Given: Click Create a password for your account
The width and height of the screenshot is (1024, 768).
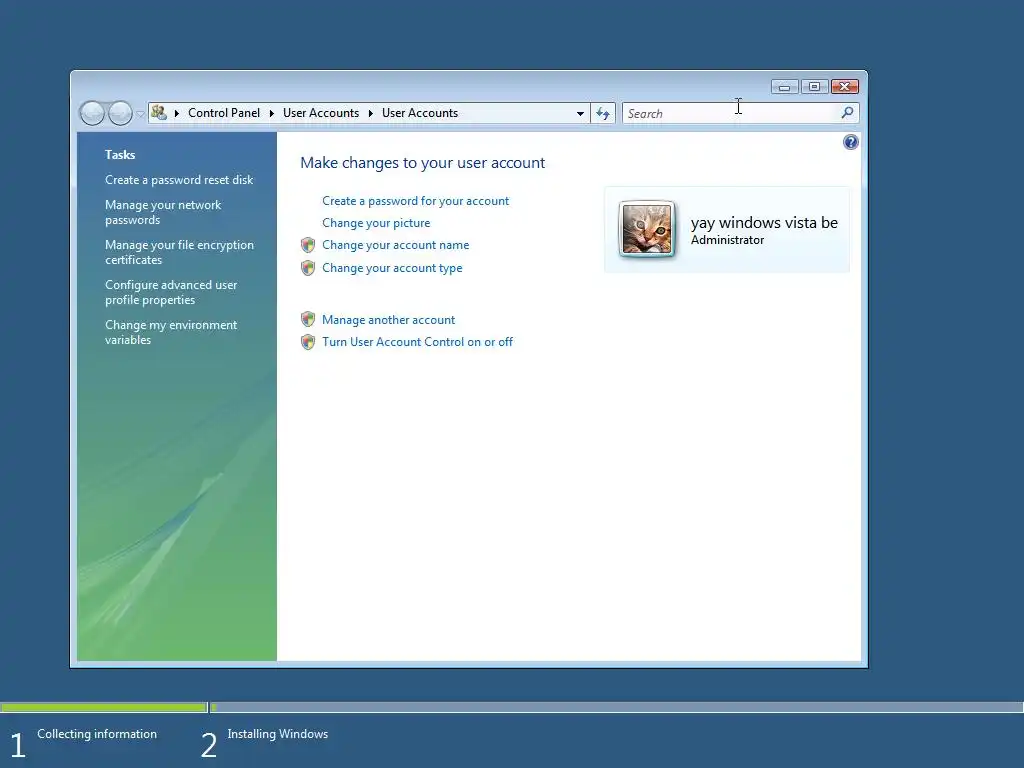Looking at the screenshot, I should click(415, 201).
